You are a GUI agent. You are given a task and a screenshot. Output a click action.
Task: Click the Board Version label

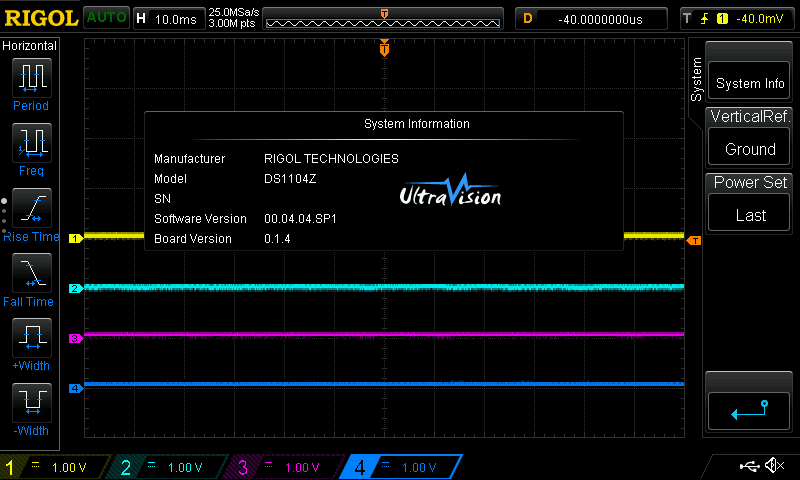[x=192, y=239]
